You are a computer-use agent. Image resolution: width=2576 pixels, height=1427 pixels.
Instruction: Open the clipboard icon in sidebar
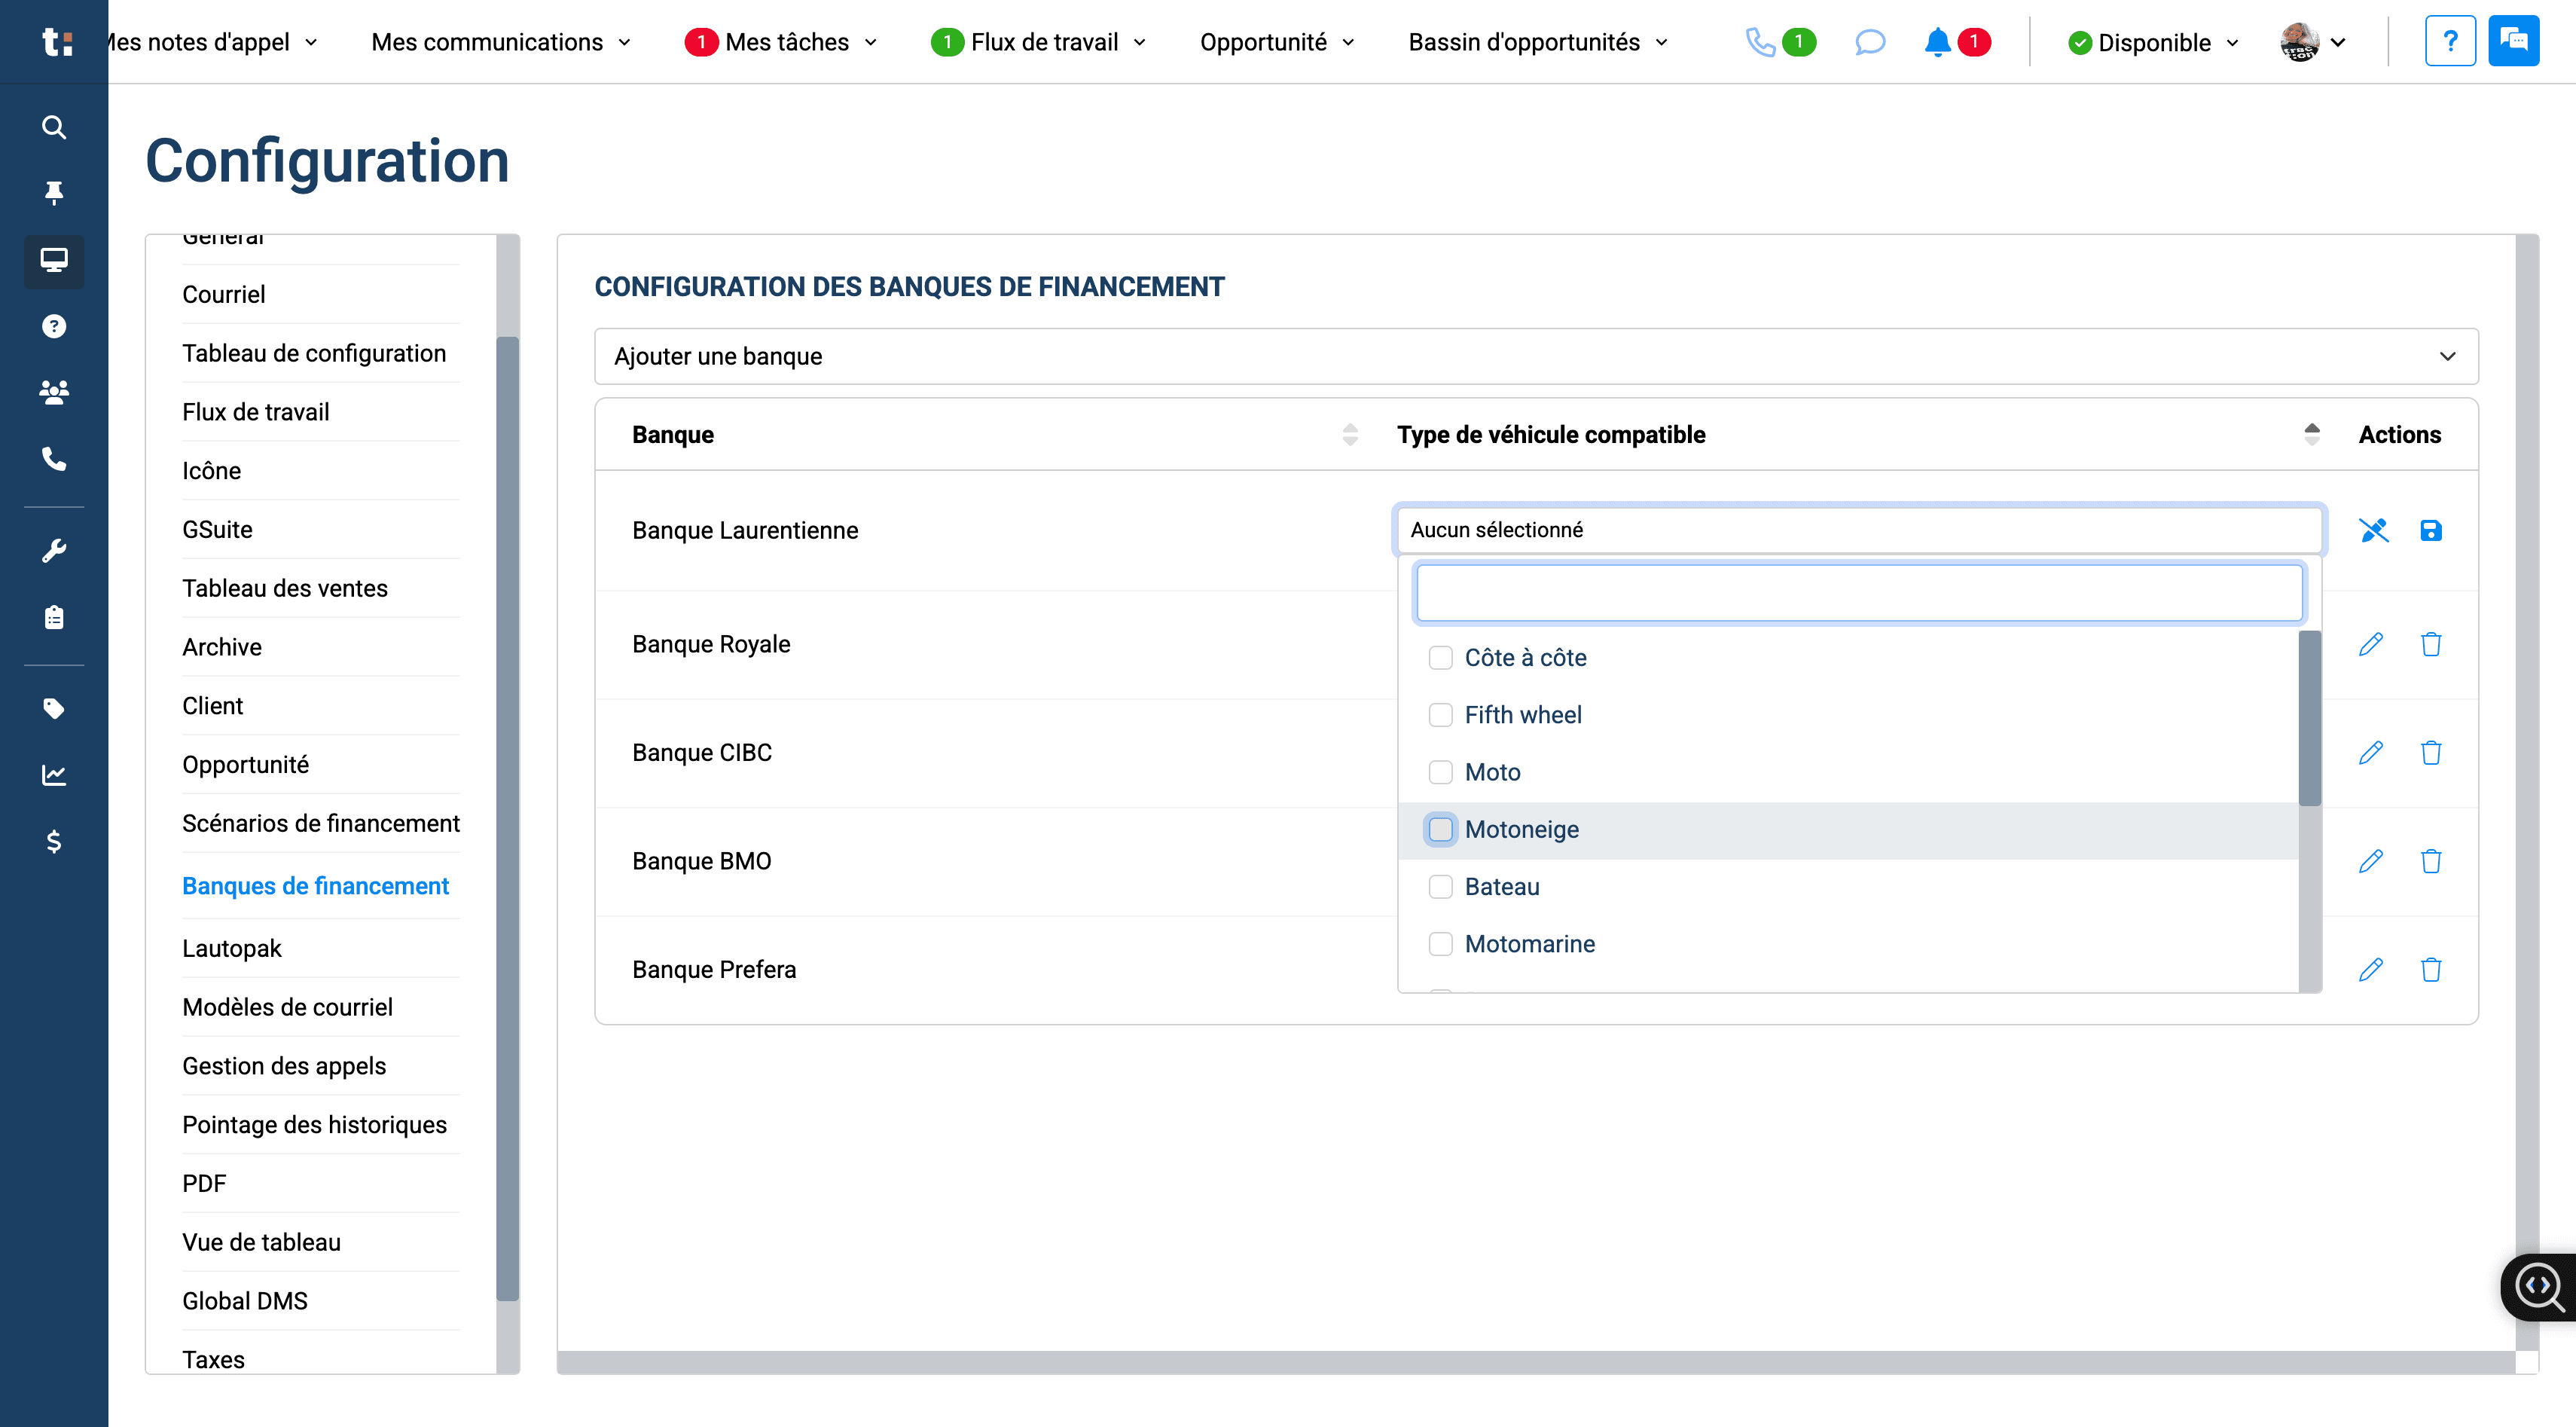[54, 617]
